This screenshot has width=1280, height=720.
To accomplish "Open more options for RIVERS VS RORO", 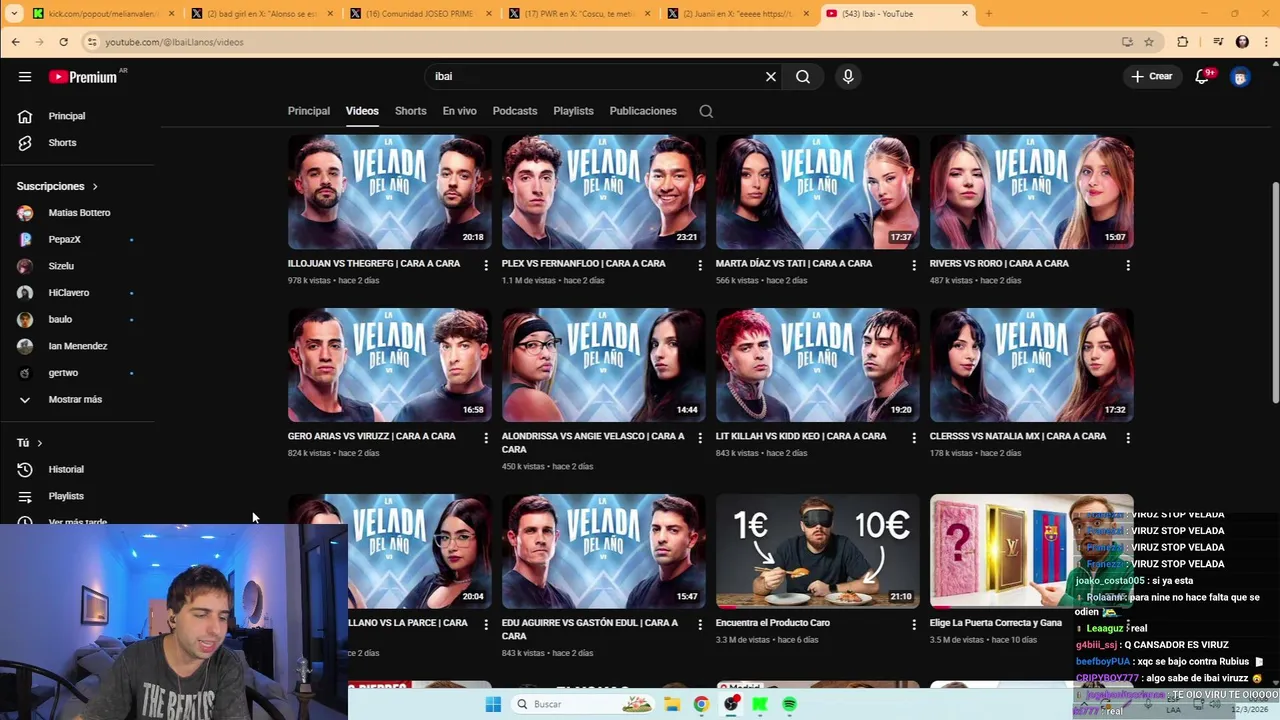I will click(1128, 265).
